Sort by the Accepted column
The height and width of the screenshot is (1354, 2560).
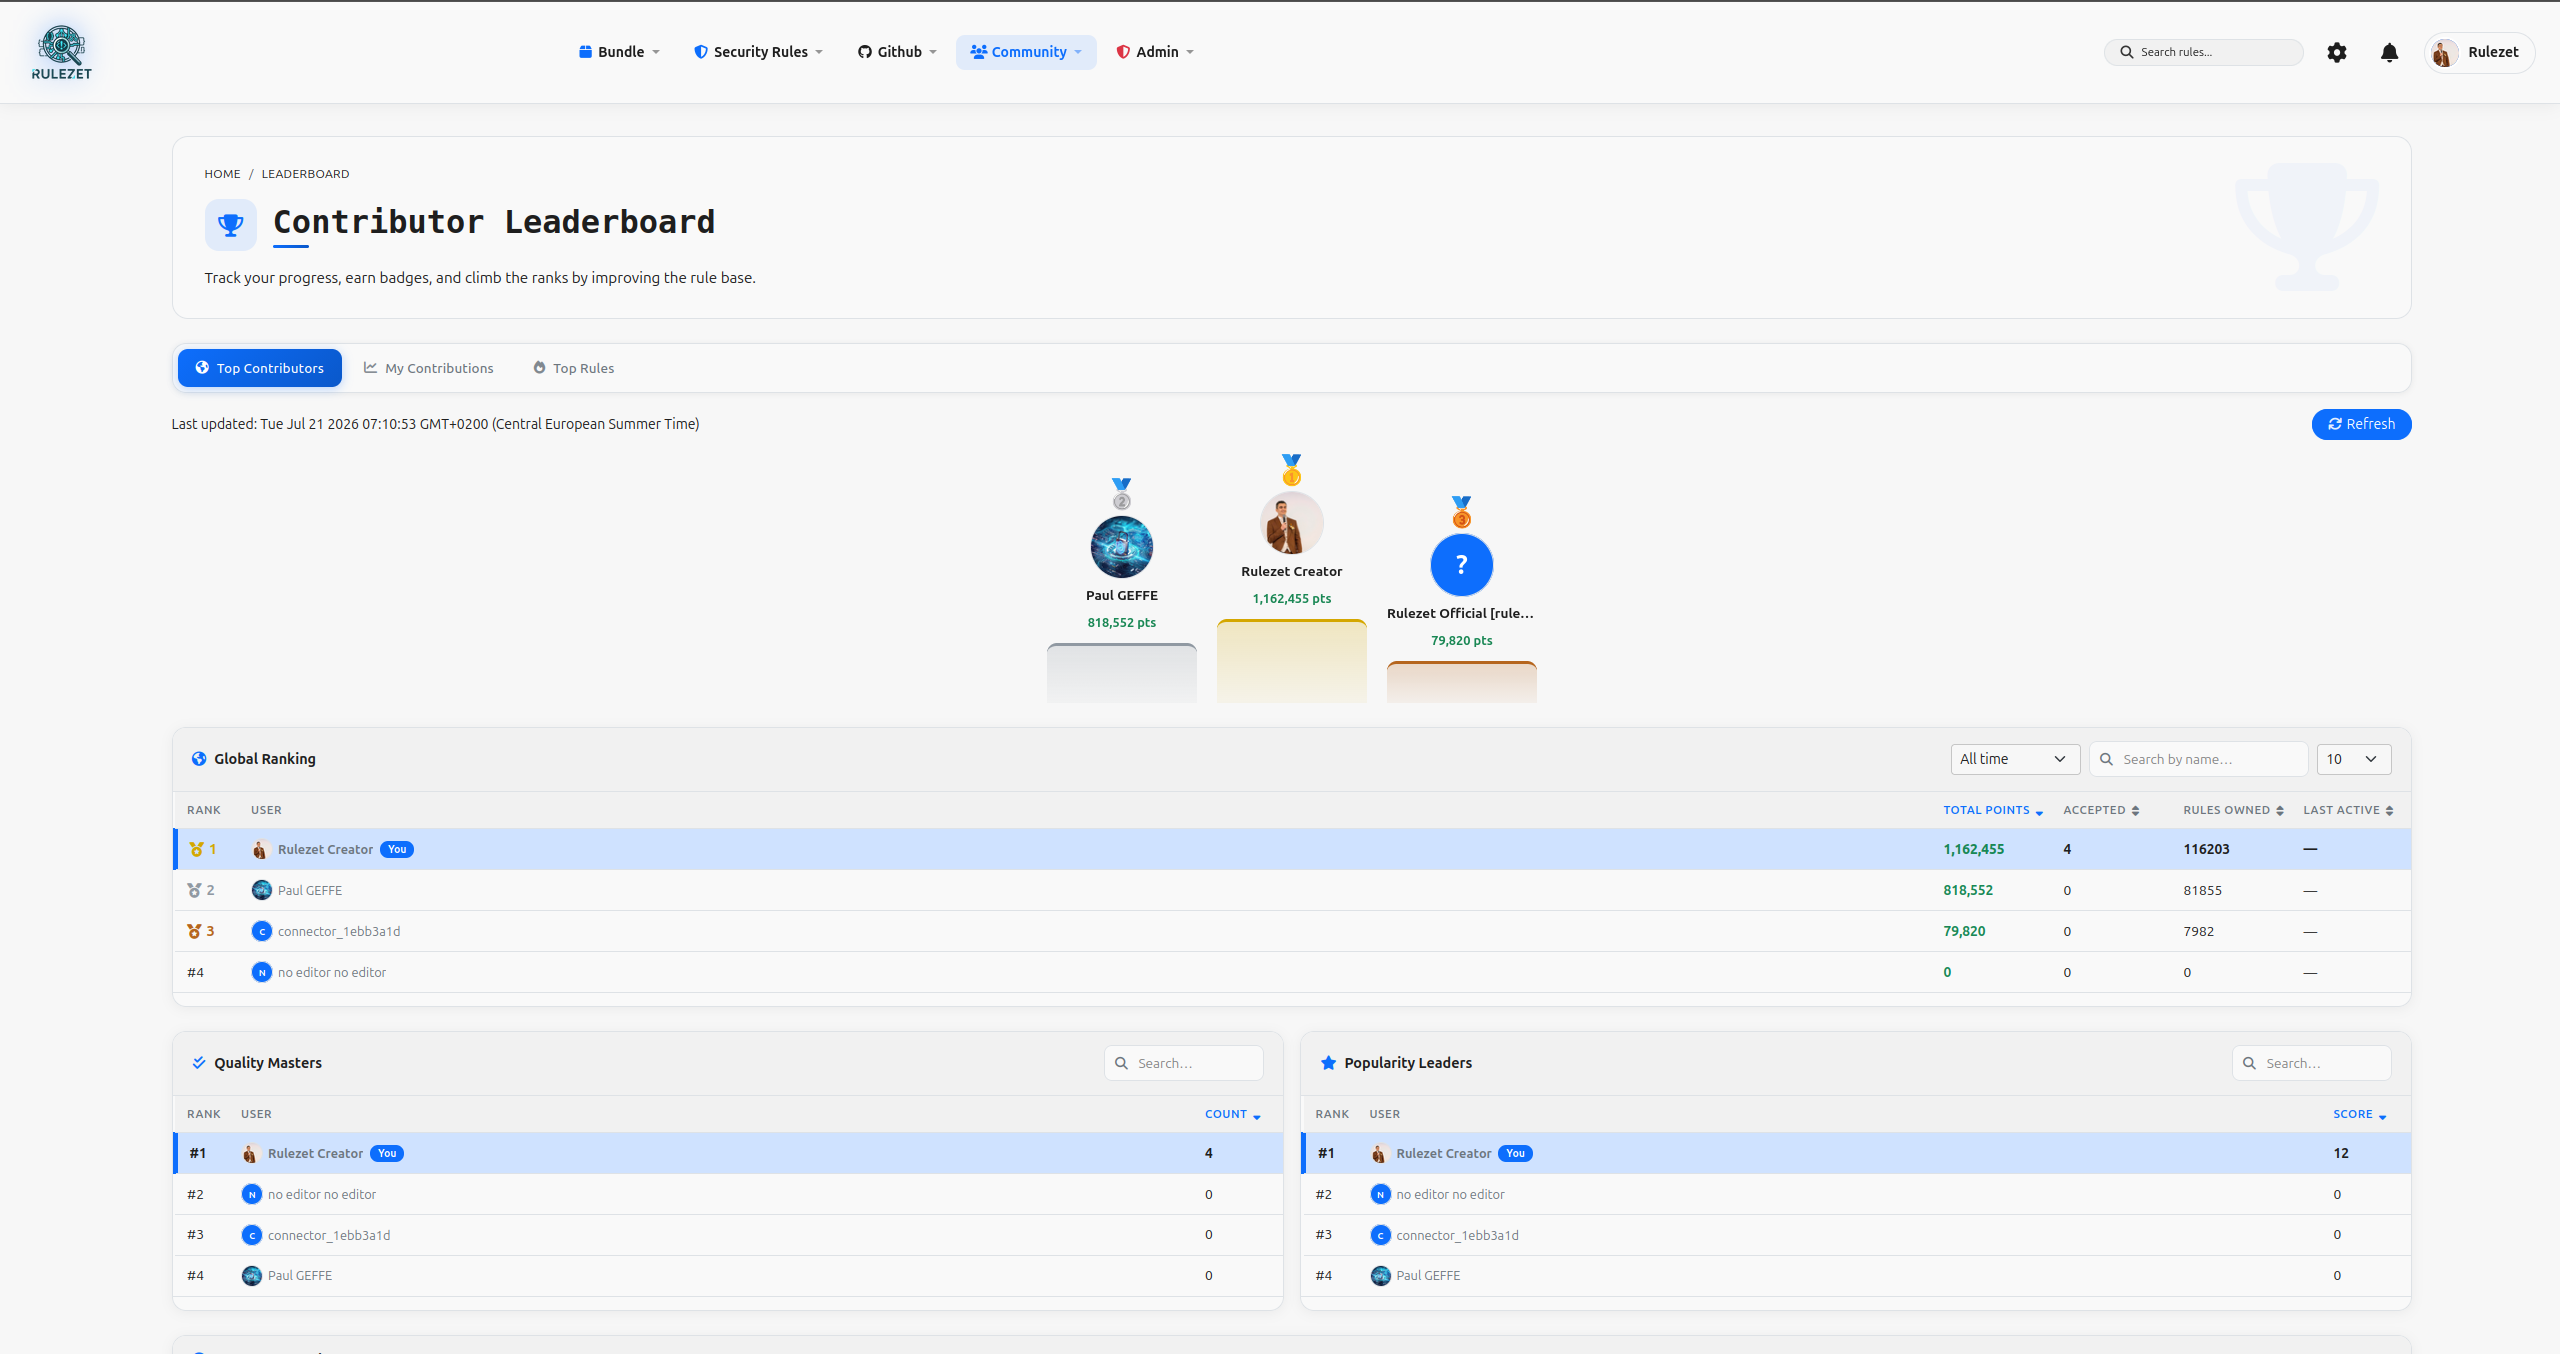tap(2101, 810)
